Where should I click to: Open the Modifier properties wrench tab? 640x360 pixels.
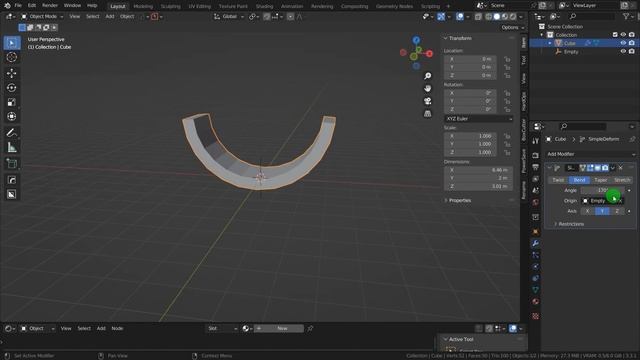535,243
